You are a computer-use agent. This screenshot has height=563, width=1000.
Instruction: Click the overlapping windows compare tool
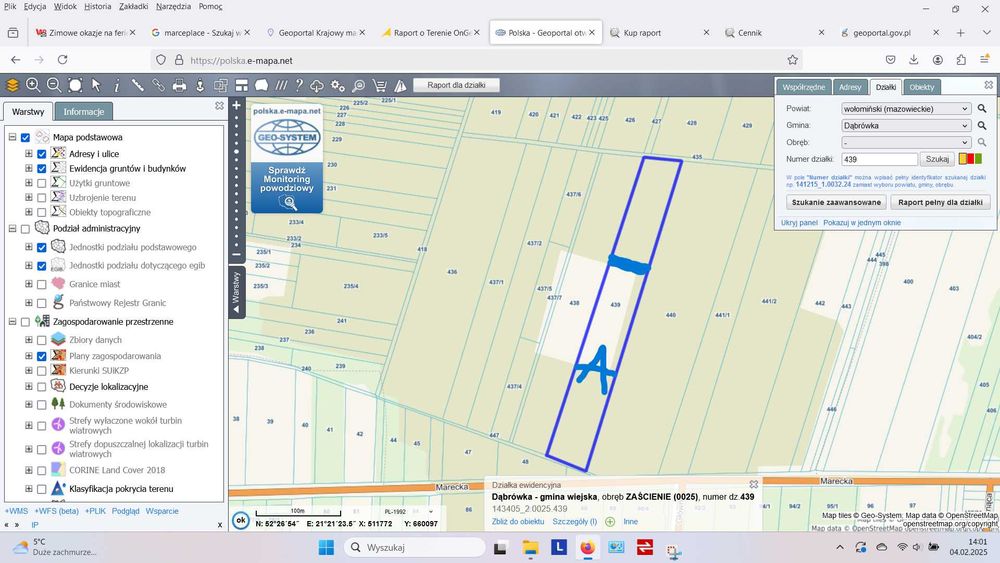pos(221,85)
